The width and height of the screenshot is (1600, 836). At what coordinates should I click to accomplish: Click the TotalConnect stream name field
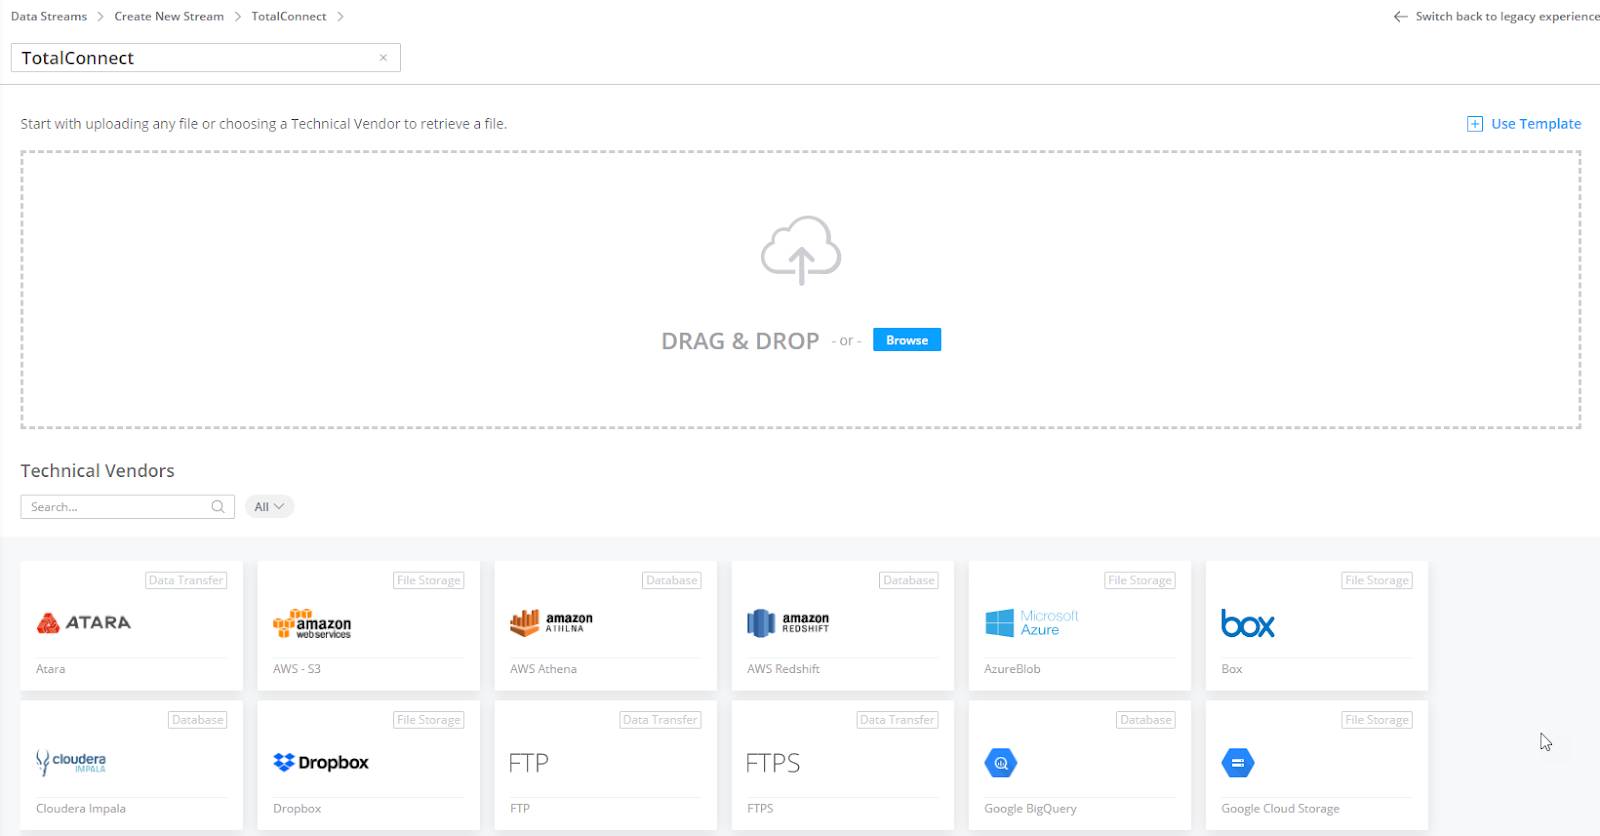[x=205, y=58]
